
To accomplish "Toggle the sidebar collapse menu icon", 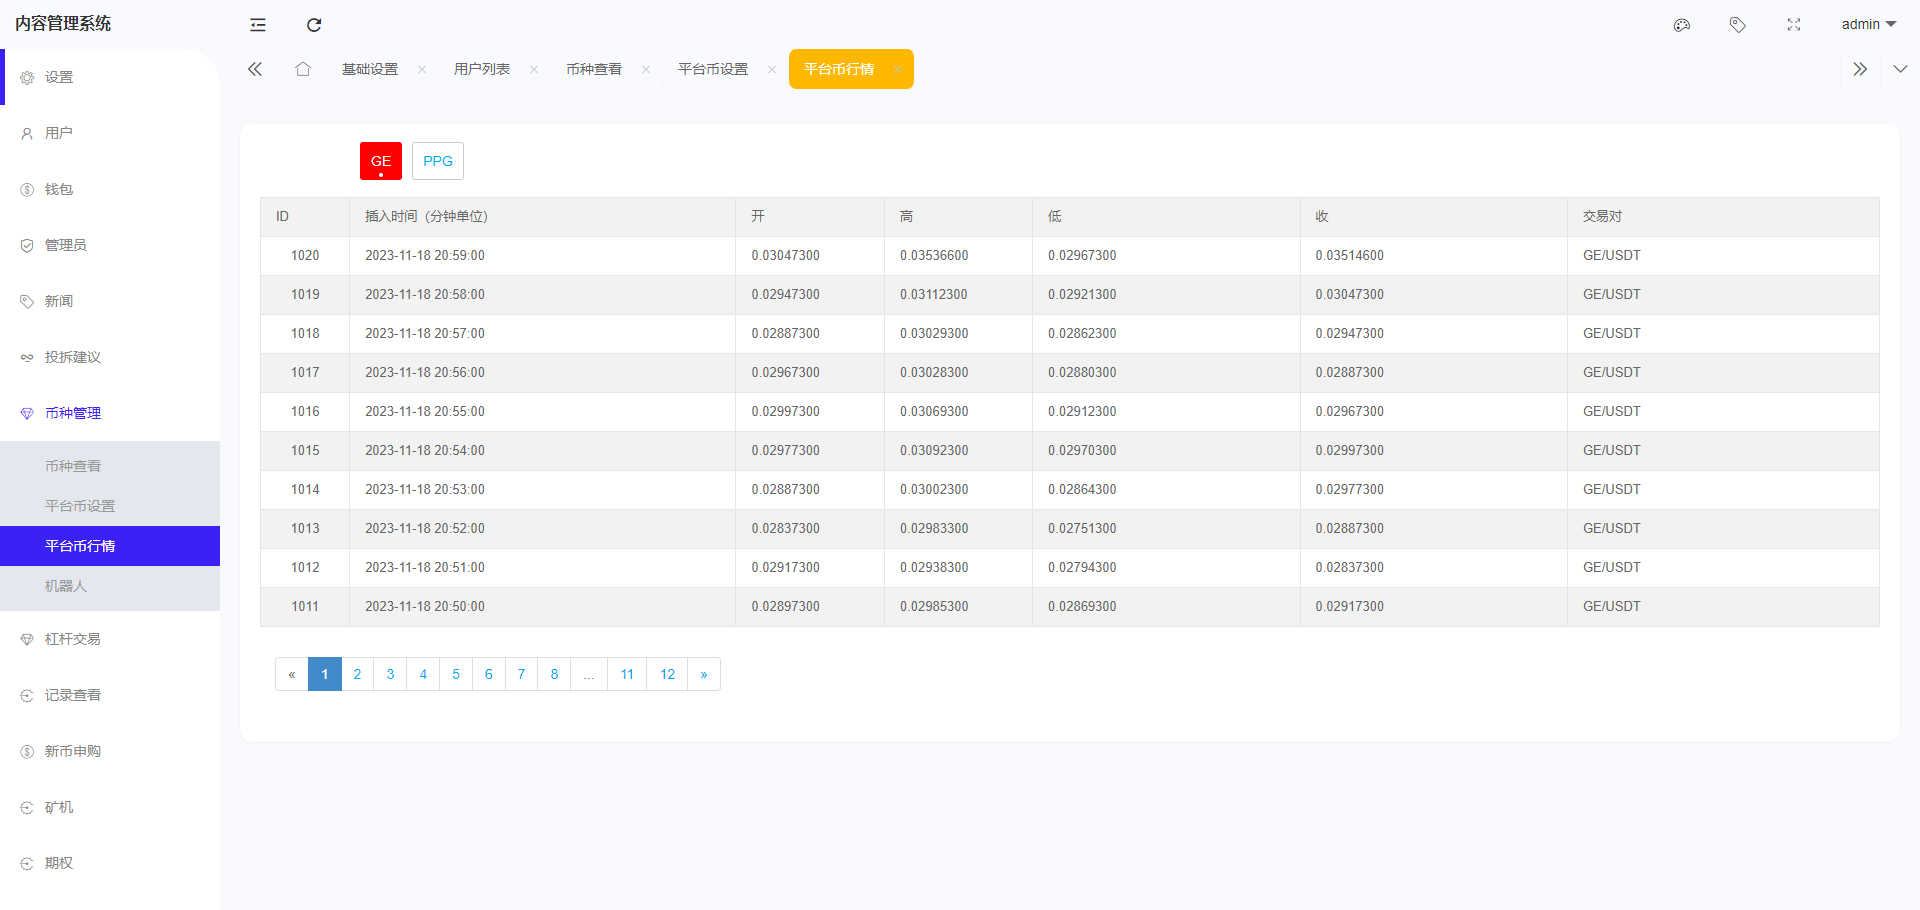I will pos(258,25).
